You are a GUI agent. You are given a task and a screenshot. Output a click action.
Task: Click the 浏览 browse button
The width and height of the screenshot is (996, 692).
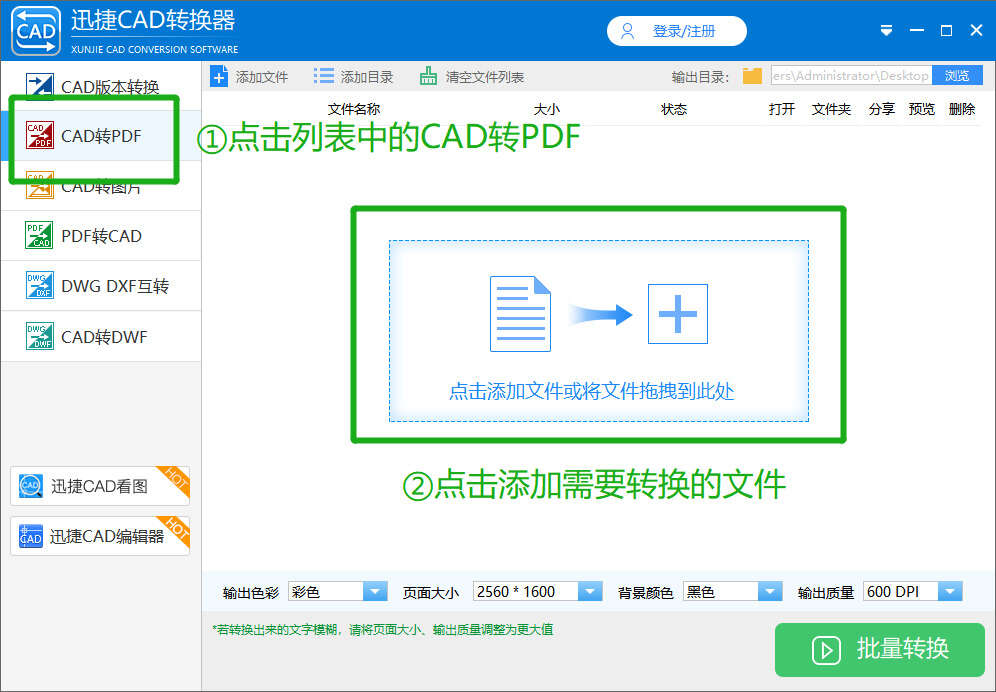pyautogui.click(x=957, y=76)
